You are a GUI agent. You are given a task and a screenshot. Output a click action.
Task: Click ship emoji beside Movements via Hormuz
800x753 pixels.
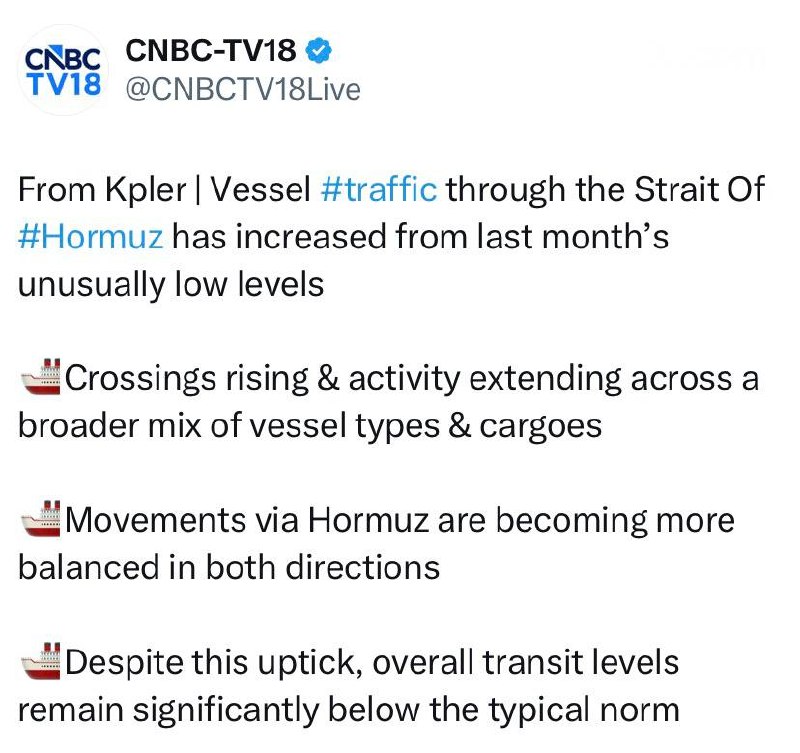[x=40, y=521]
